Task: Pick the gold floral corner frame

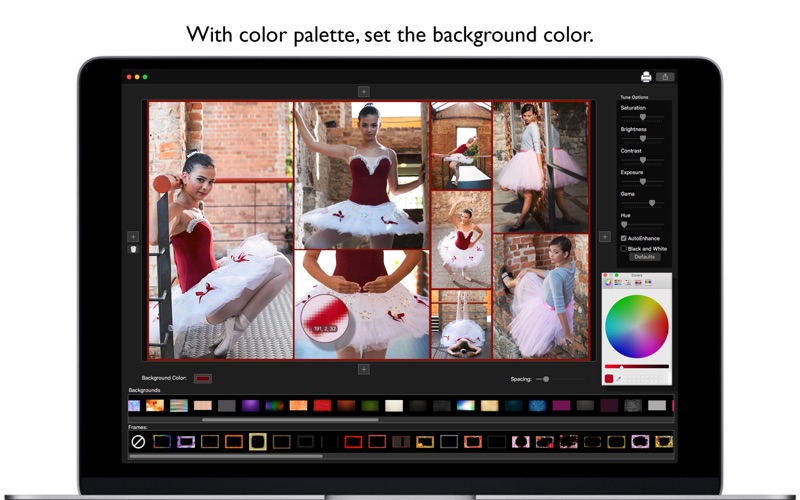Action: click(425, 442)
